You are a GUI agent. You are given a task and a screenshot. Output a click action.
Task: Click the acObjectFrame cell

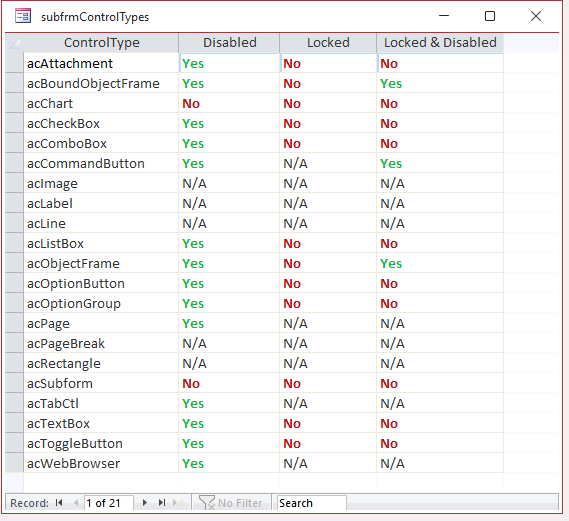(101, 263)
